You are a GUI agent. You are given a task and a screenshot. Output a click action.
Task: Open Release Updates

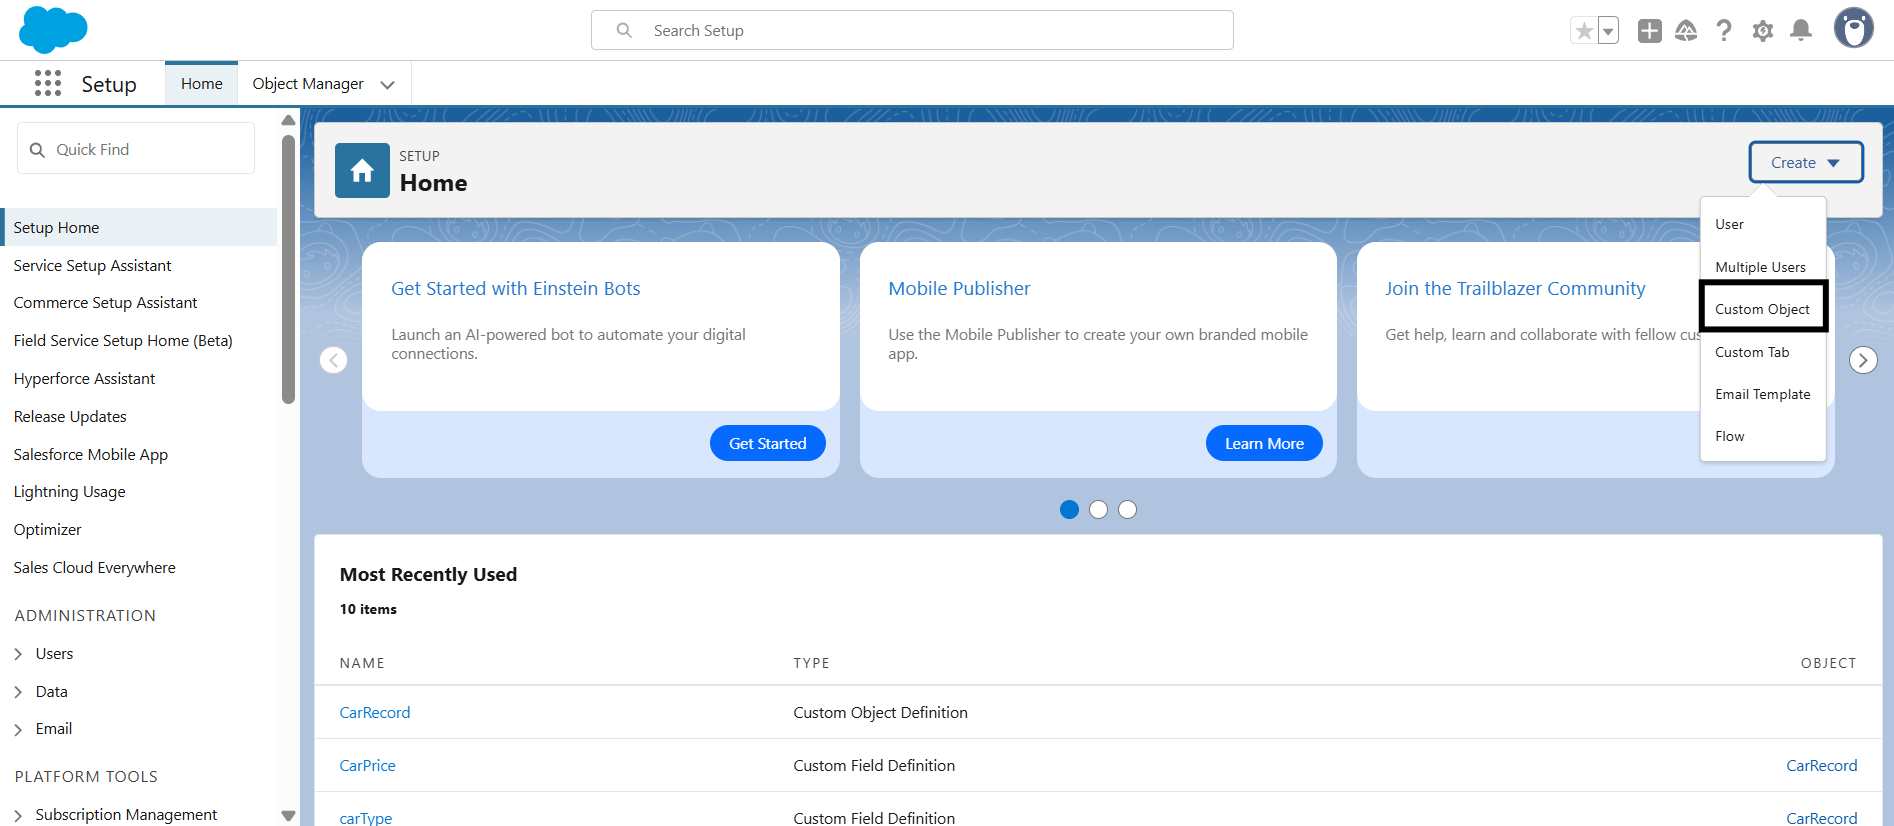click(70, 416)
